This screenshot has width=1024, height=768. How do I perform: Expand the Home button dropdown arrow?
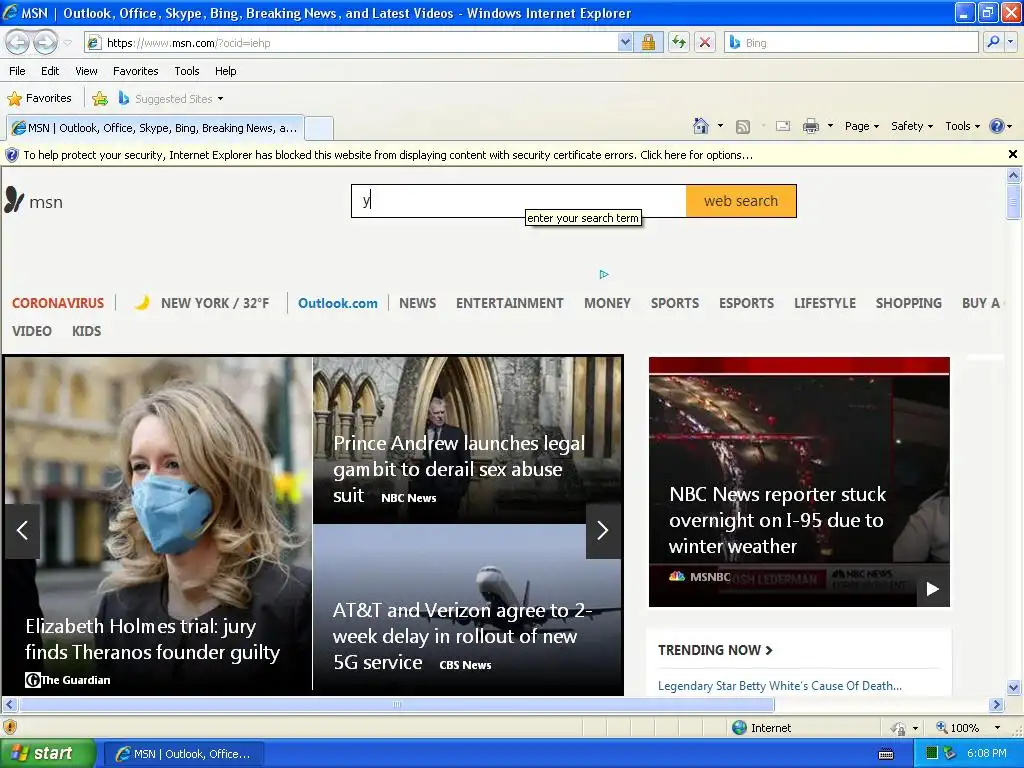(x=720, y=126)
